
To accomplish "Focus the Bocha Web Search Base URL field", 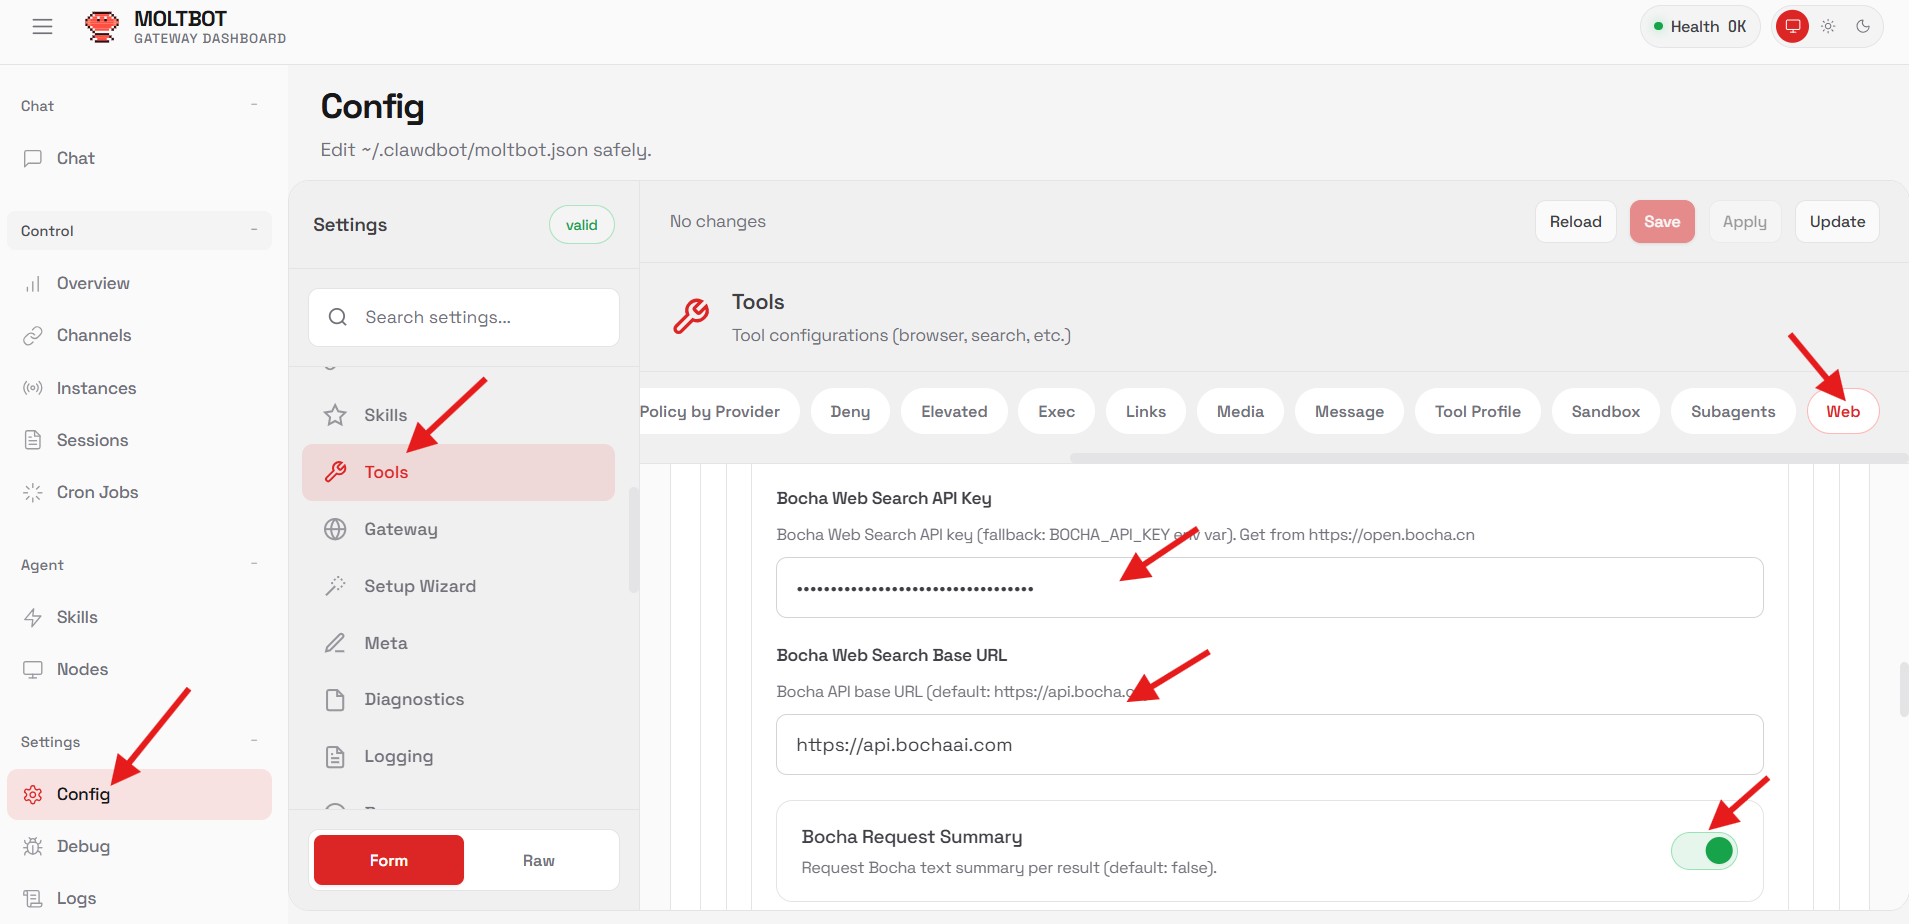I will [1269, 745].
